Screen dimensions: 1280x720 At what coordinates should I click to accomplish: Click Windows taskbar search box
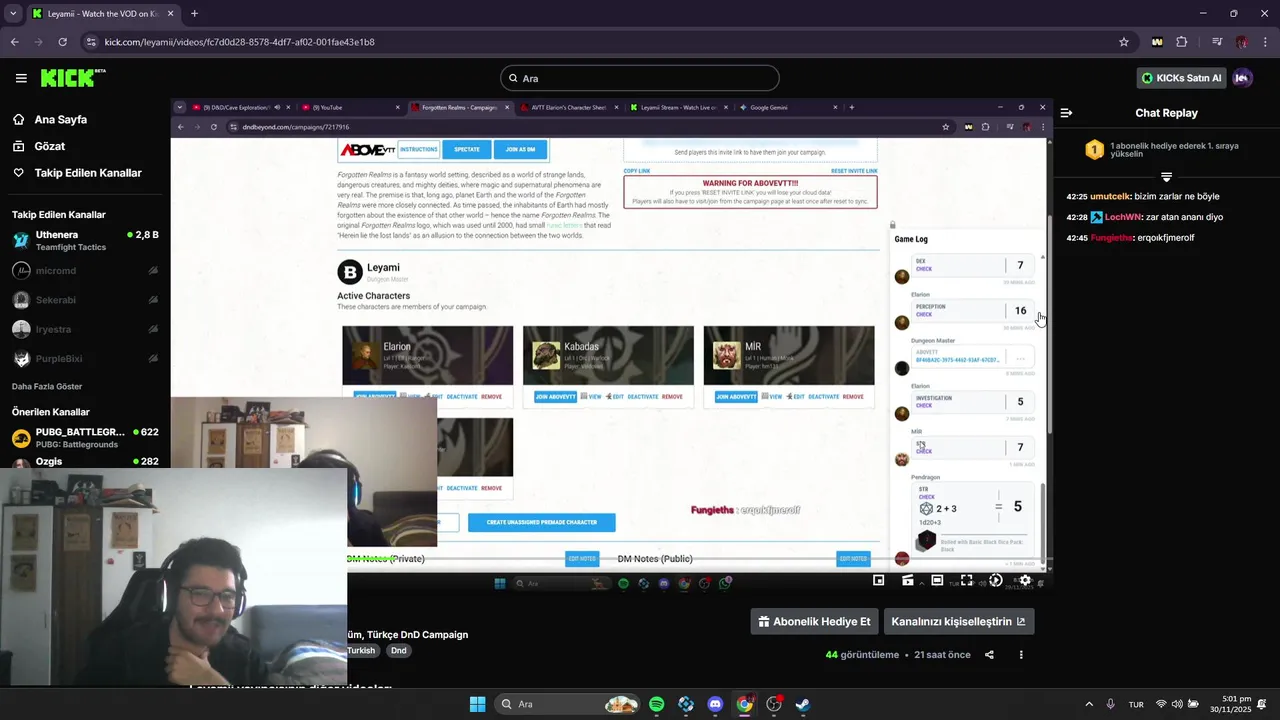click(x=567, y=704)
